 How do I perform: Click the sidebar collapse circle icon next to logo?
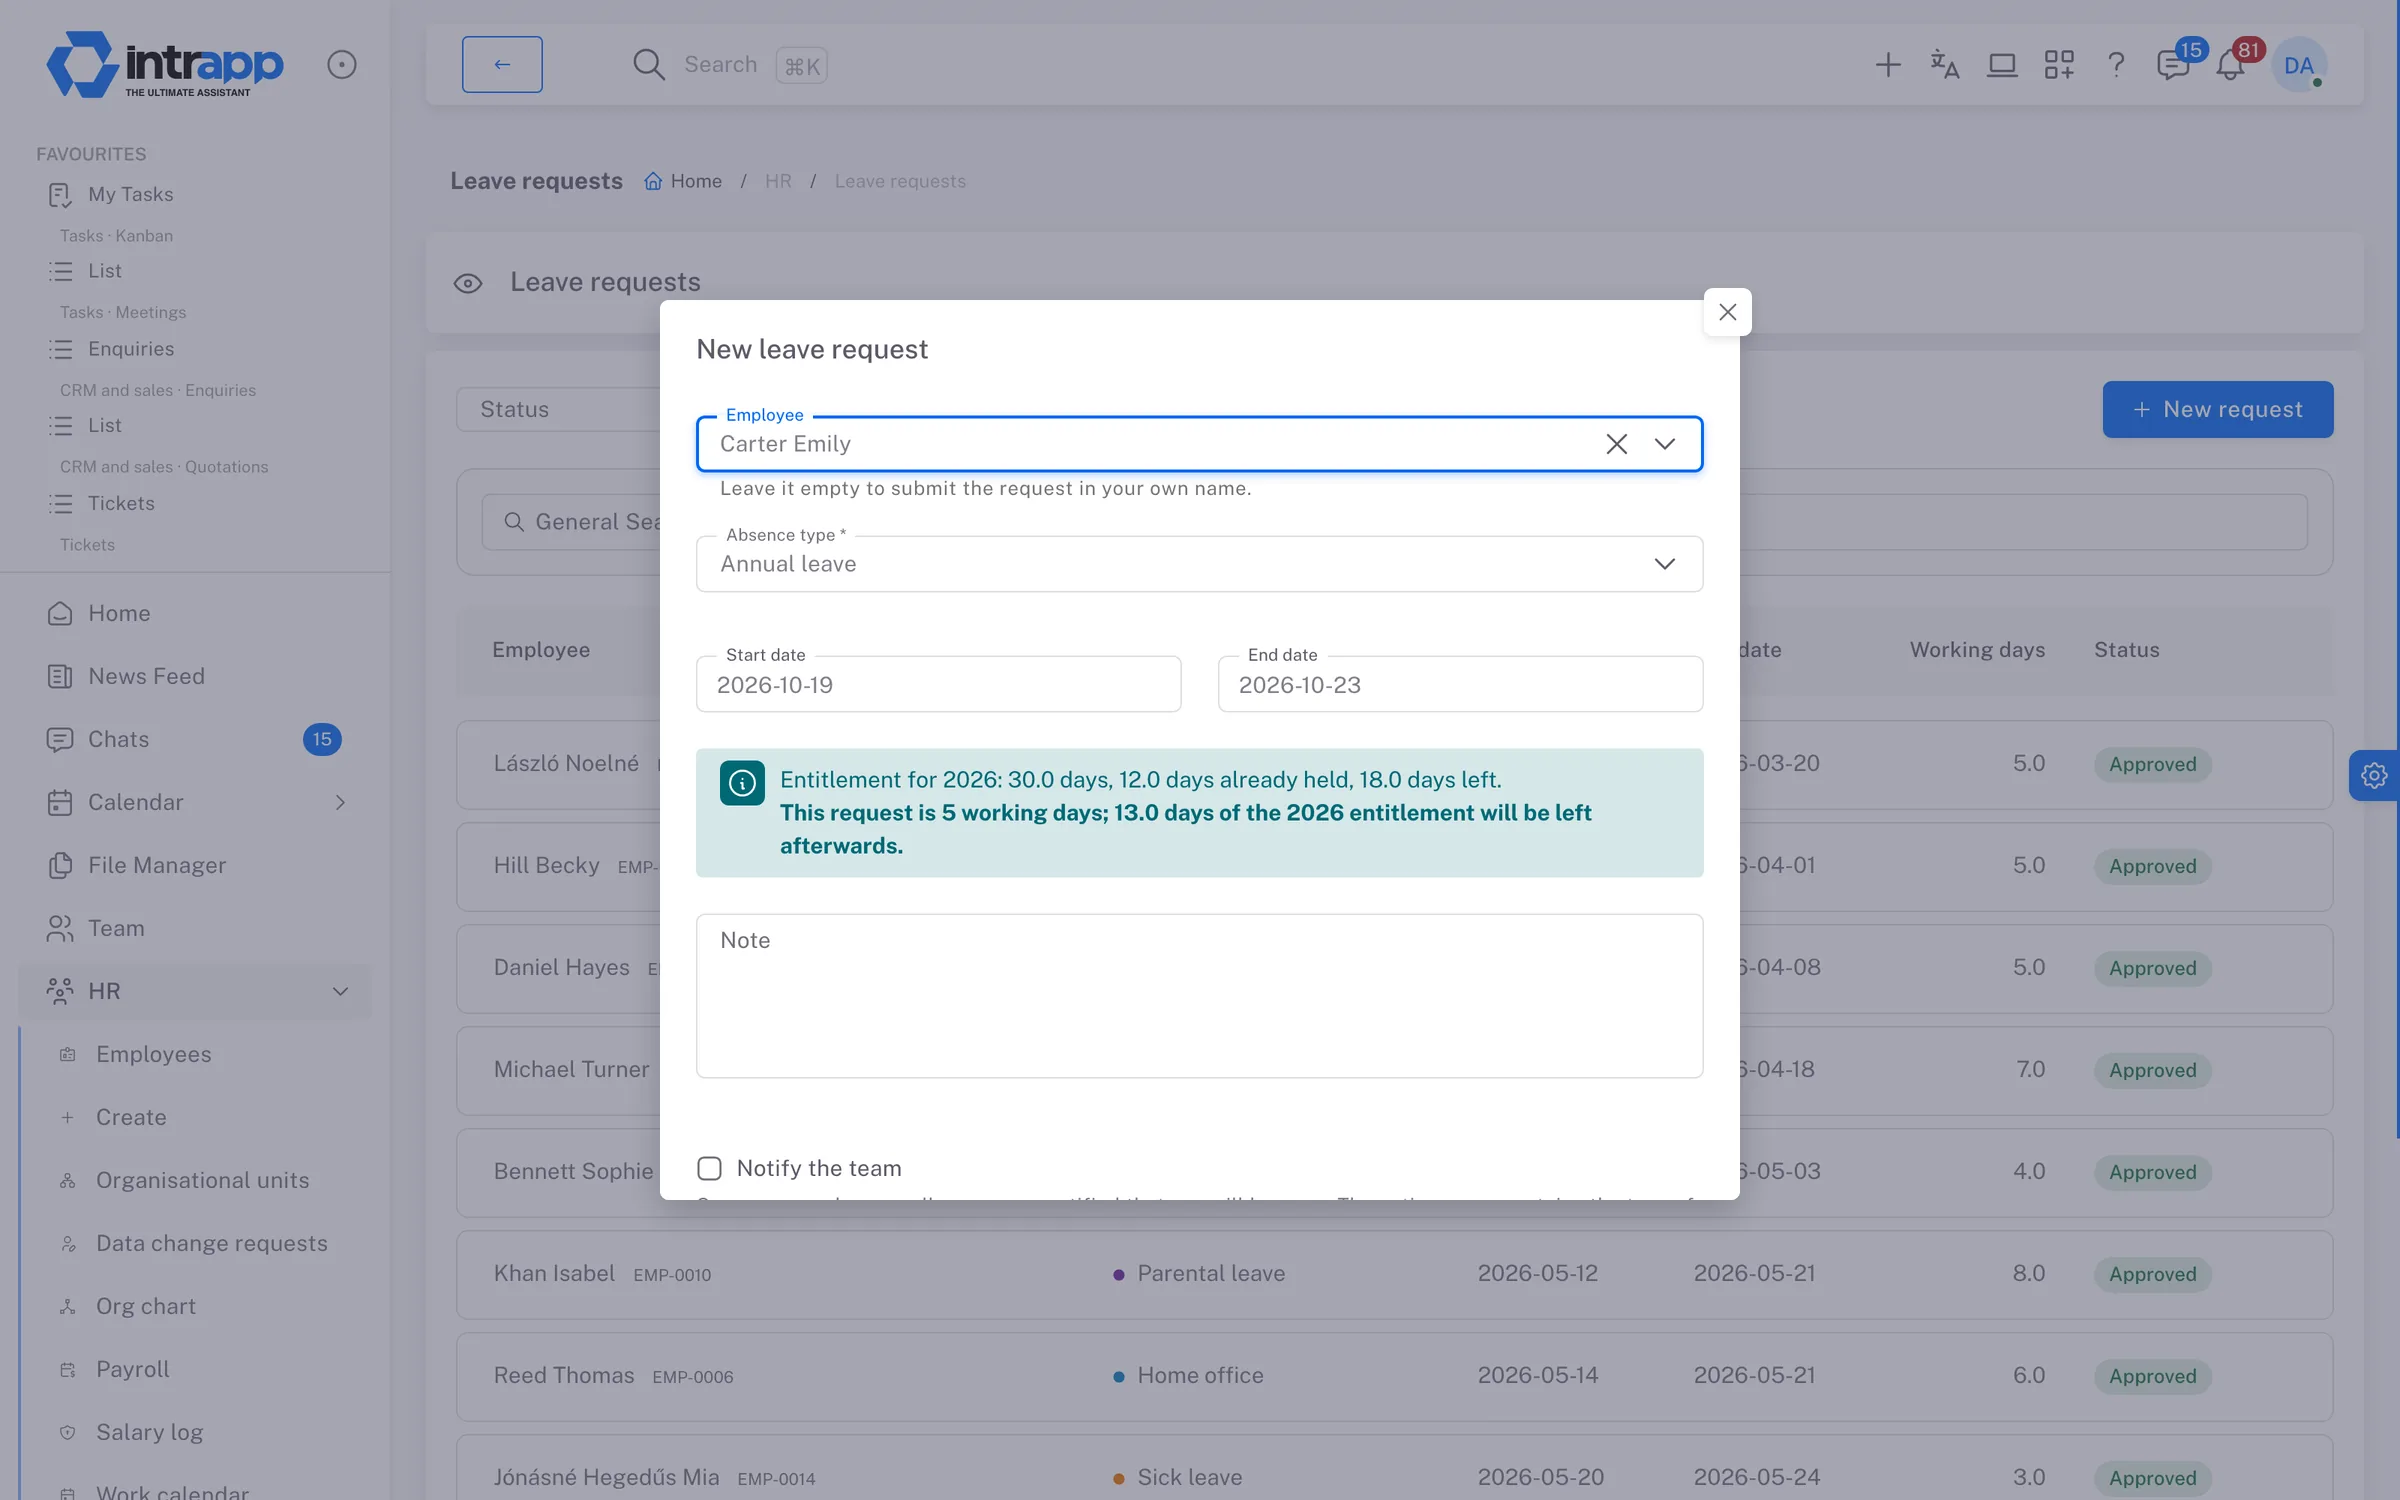[342, 65]
